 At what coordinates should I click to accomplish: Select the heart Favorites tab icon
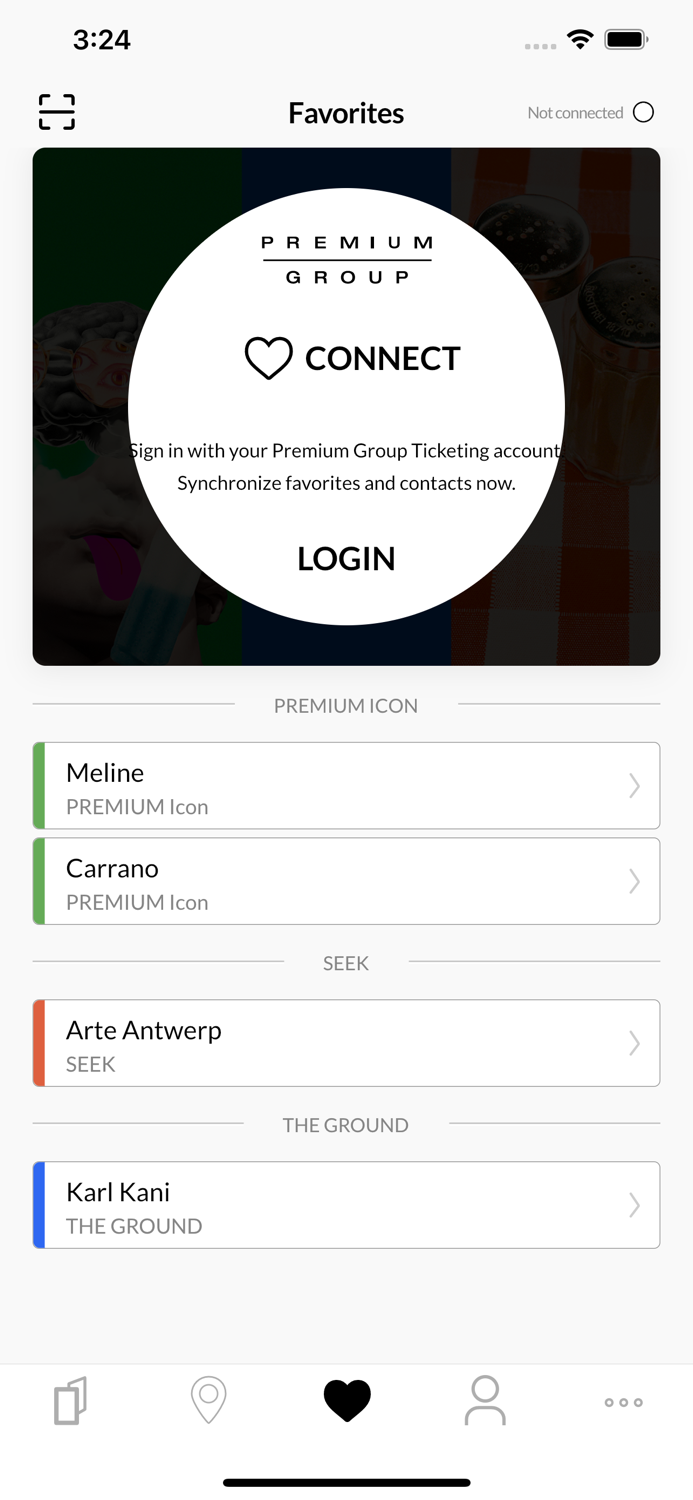pyautogui.click(x=346, y=1401)
